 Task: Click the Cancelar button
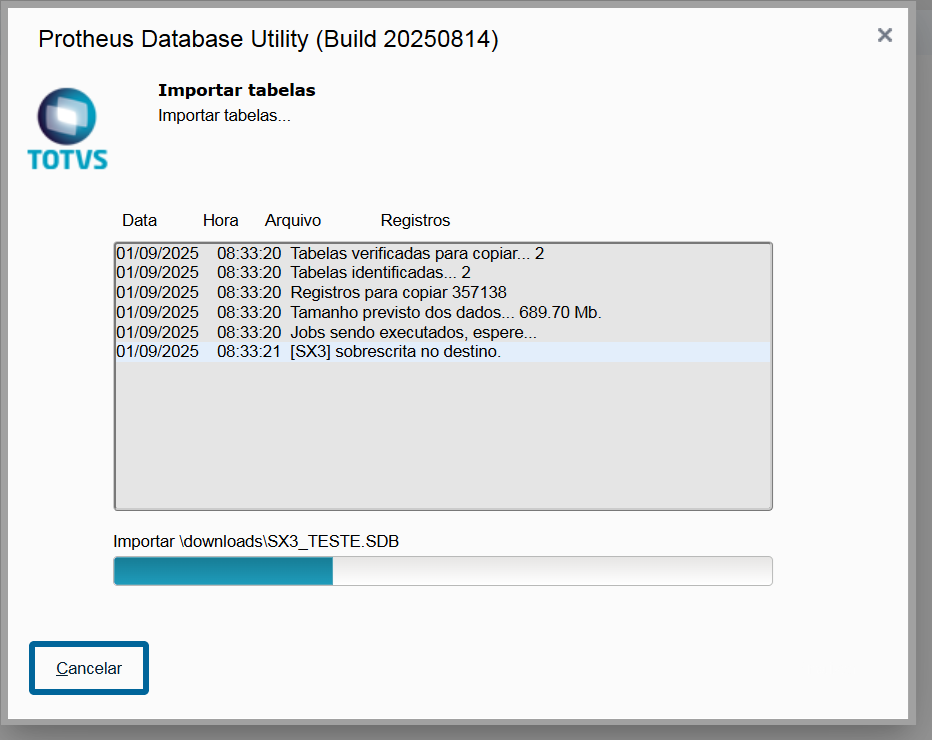click(x=89, y=668)
